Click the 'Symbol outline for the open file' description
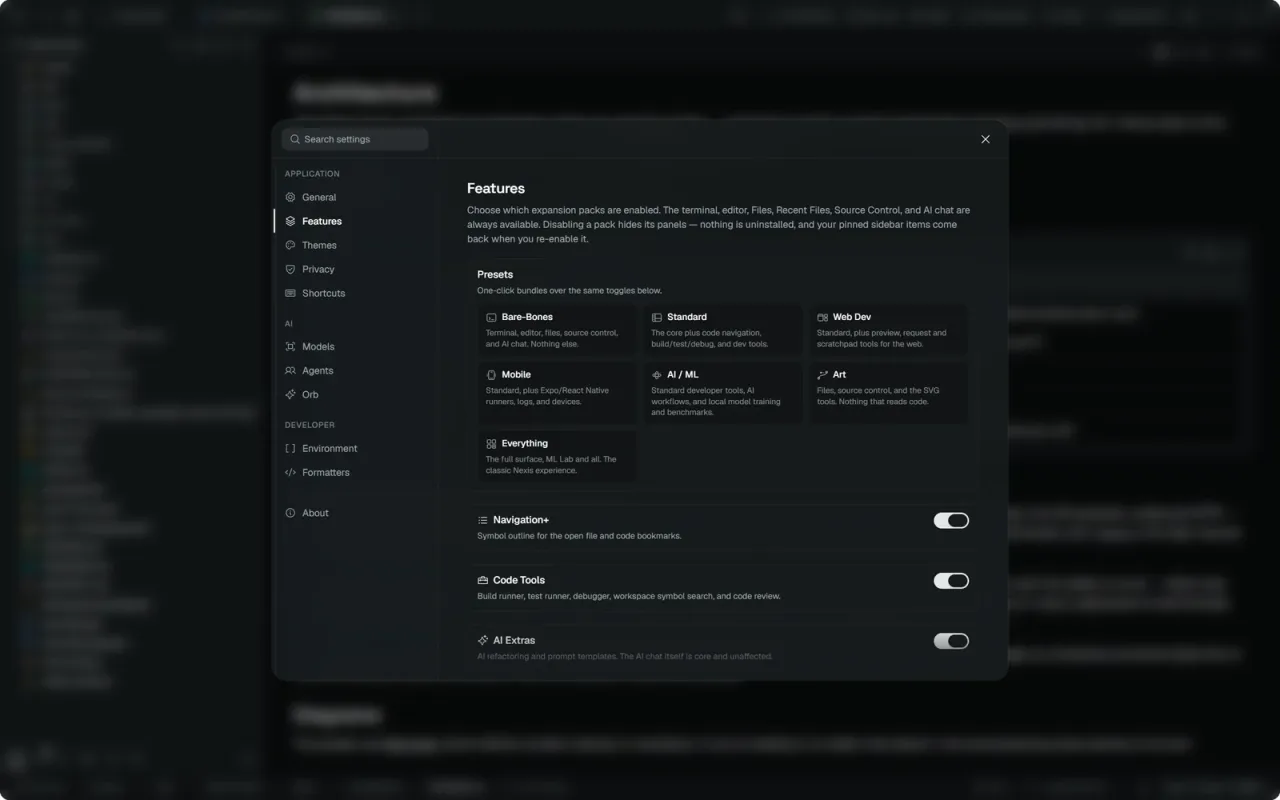 pyautogui.click(x=579, y=536)
